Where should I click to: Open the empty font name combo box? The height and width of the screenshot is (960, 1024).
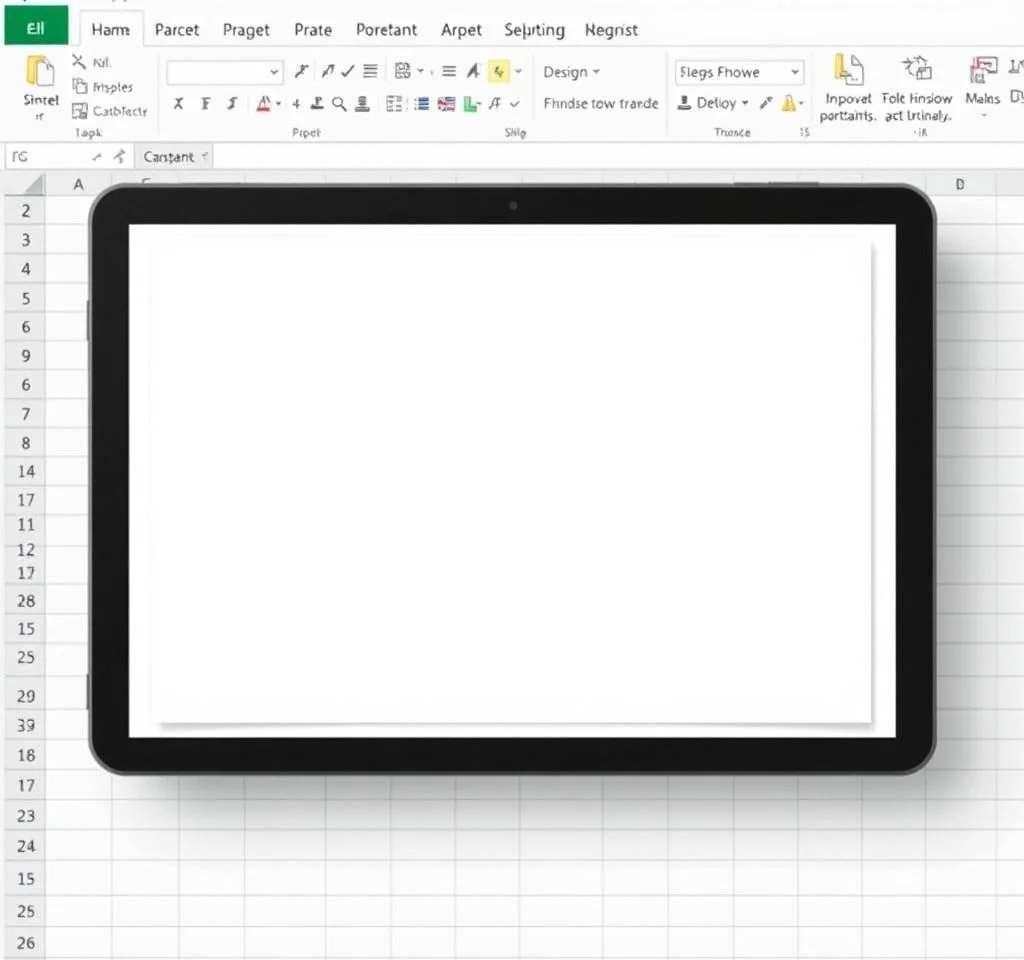[x=225, y=72]
